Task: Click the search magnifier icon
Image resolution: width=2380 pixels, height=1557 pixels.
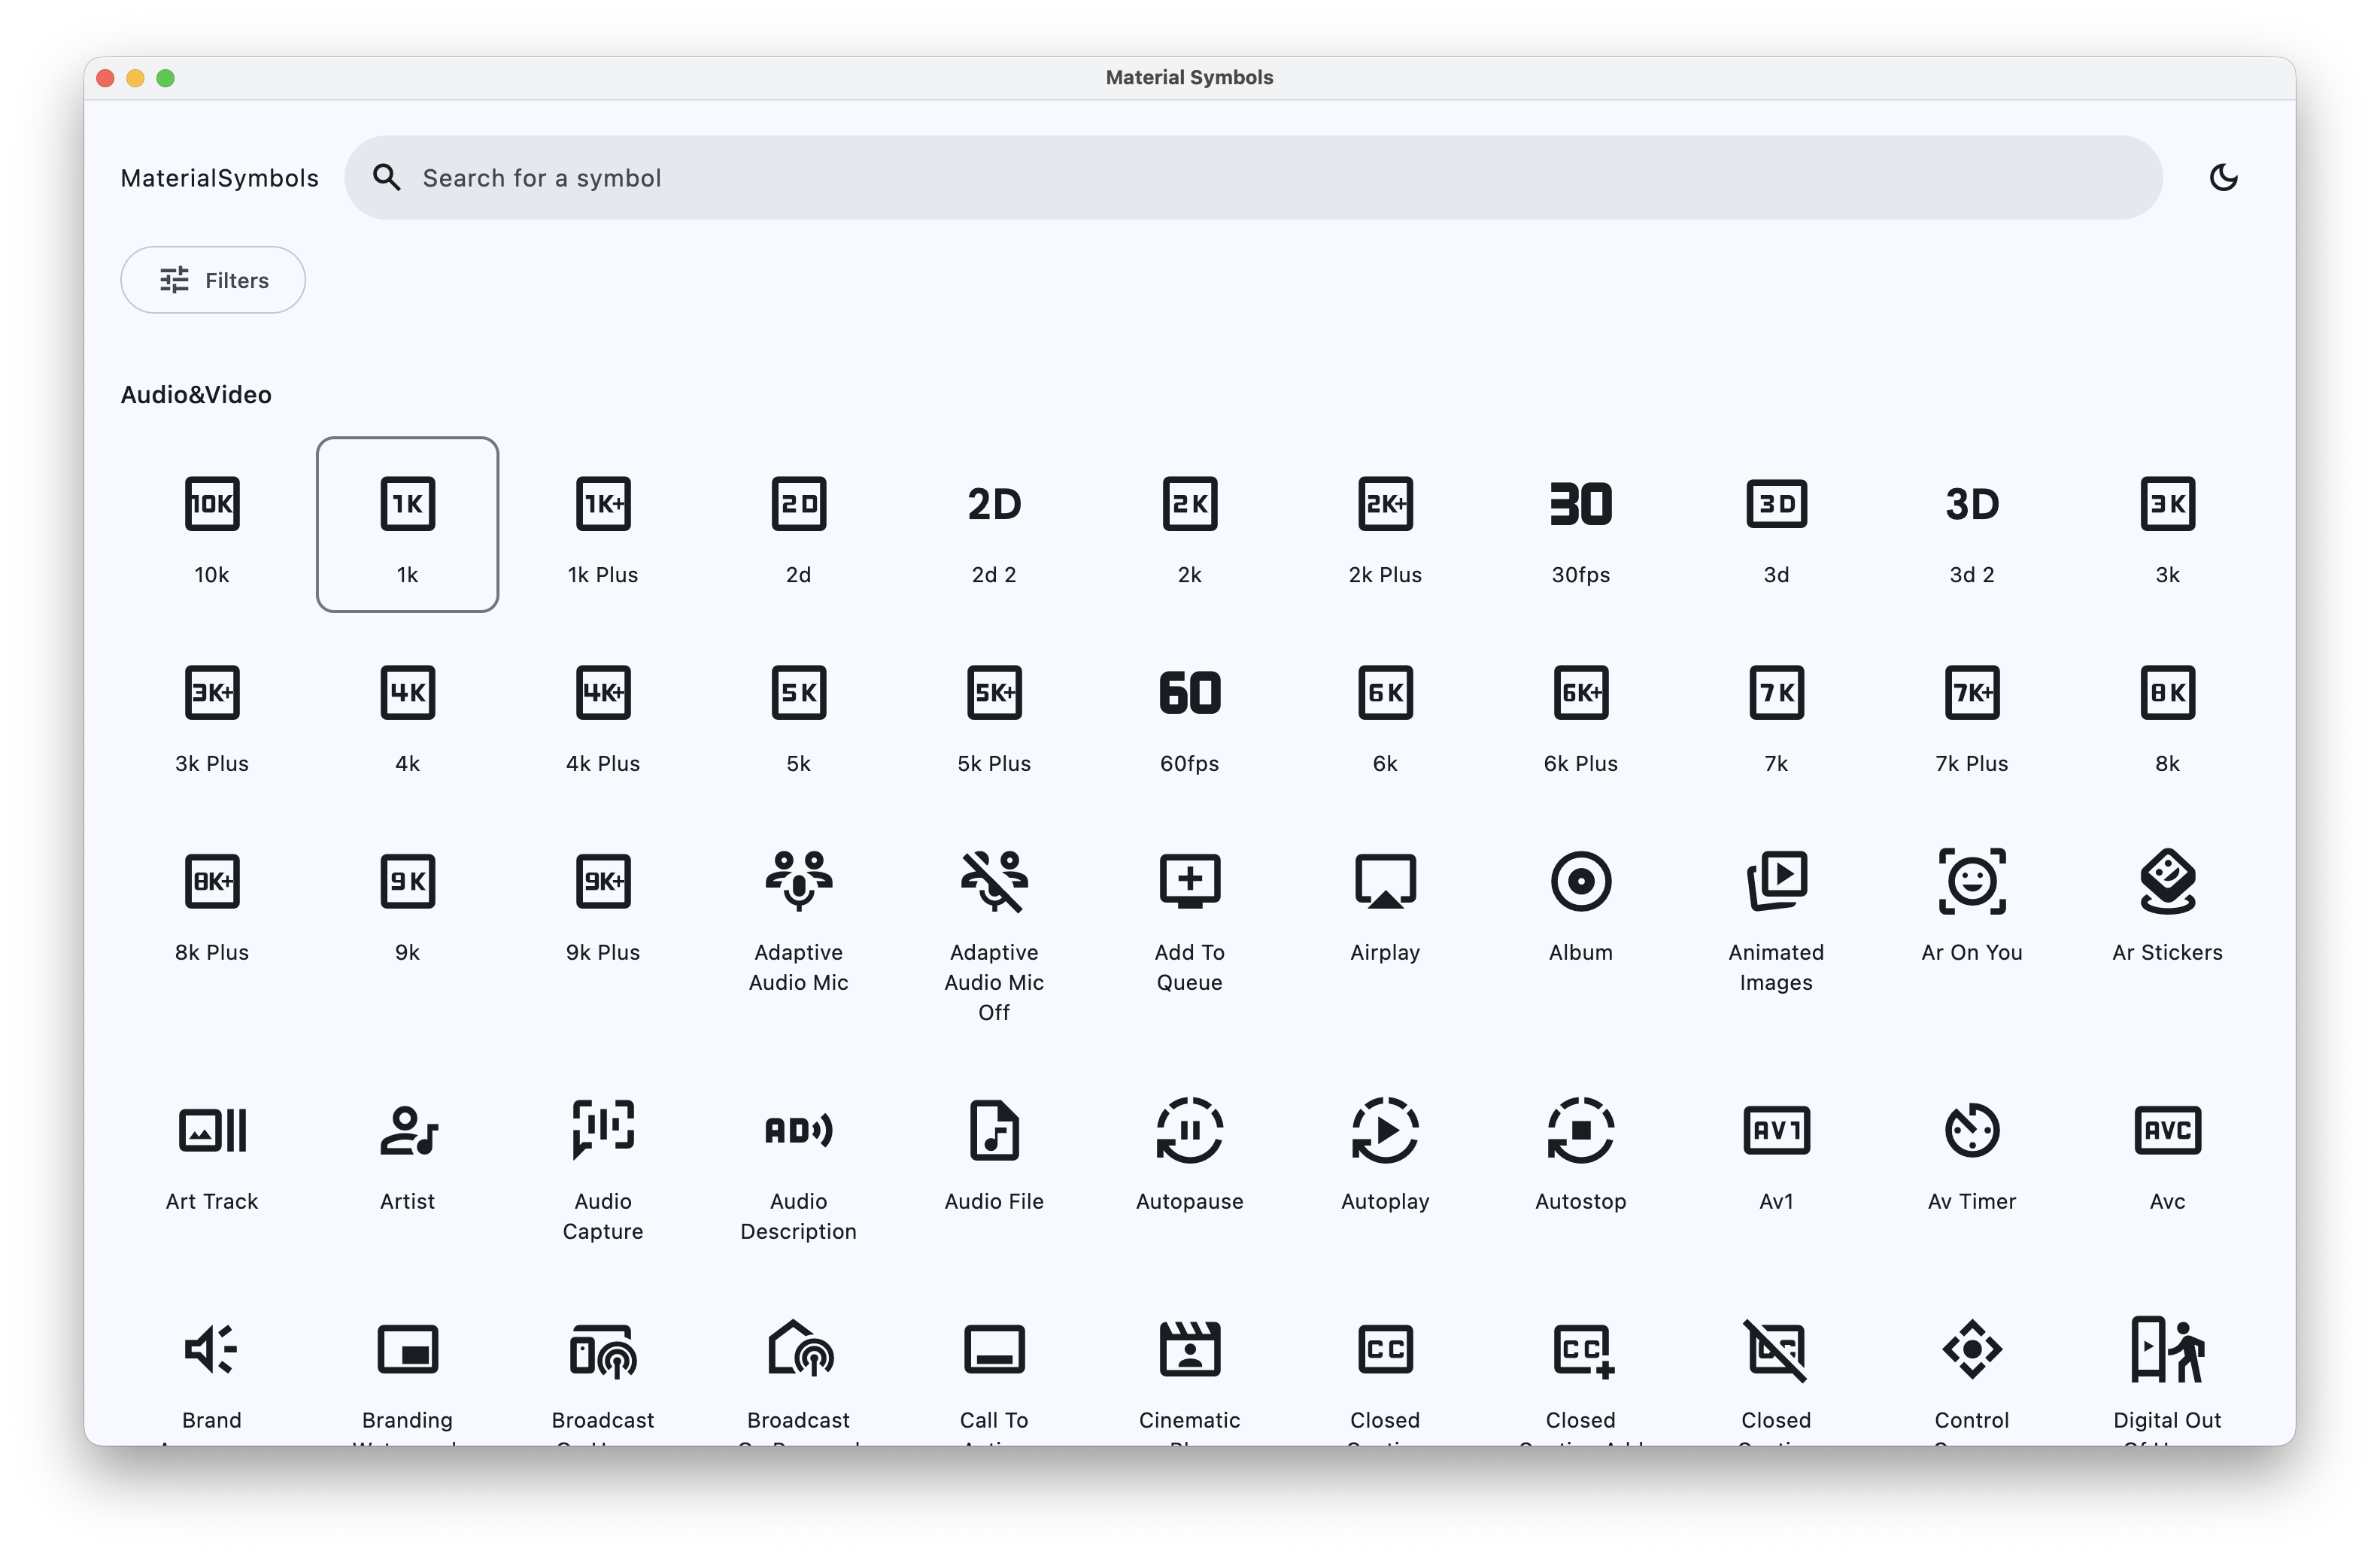Action: [x=386, y=178]
